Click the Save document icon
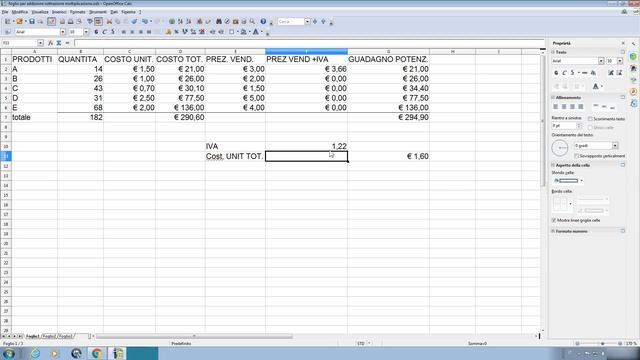This screenshot has width=640, height=360. coord(32,21)
